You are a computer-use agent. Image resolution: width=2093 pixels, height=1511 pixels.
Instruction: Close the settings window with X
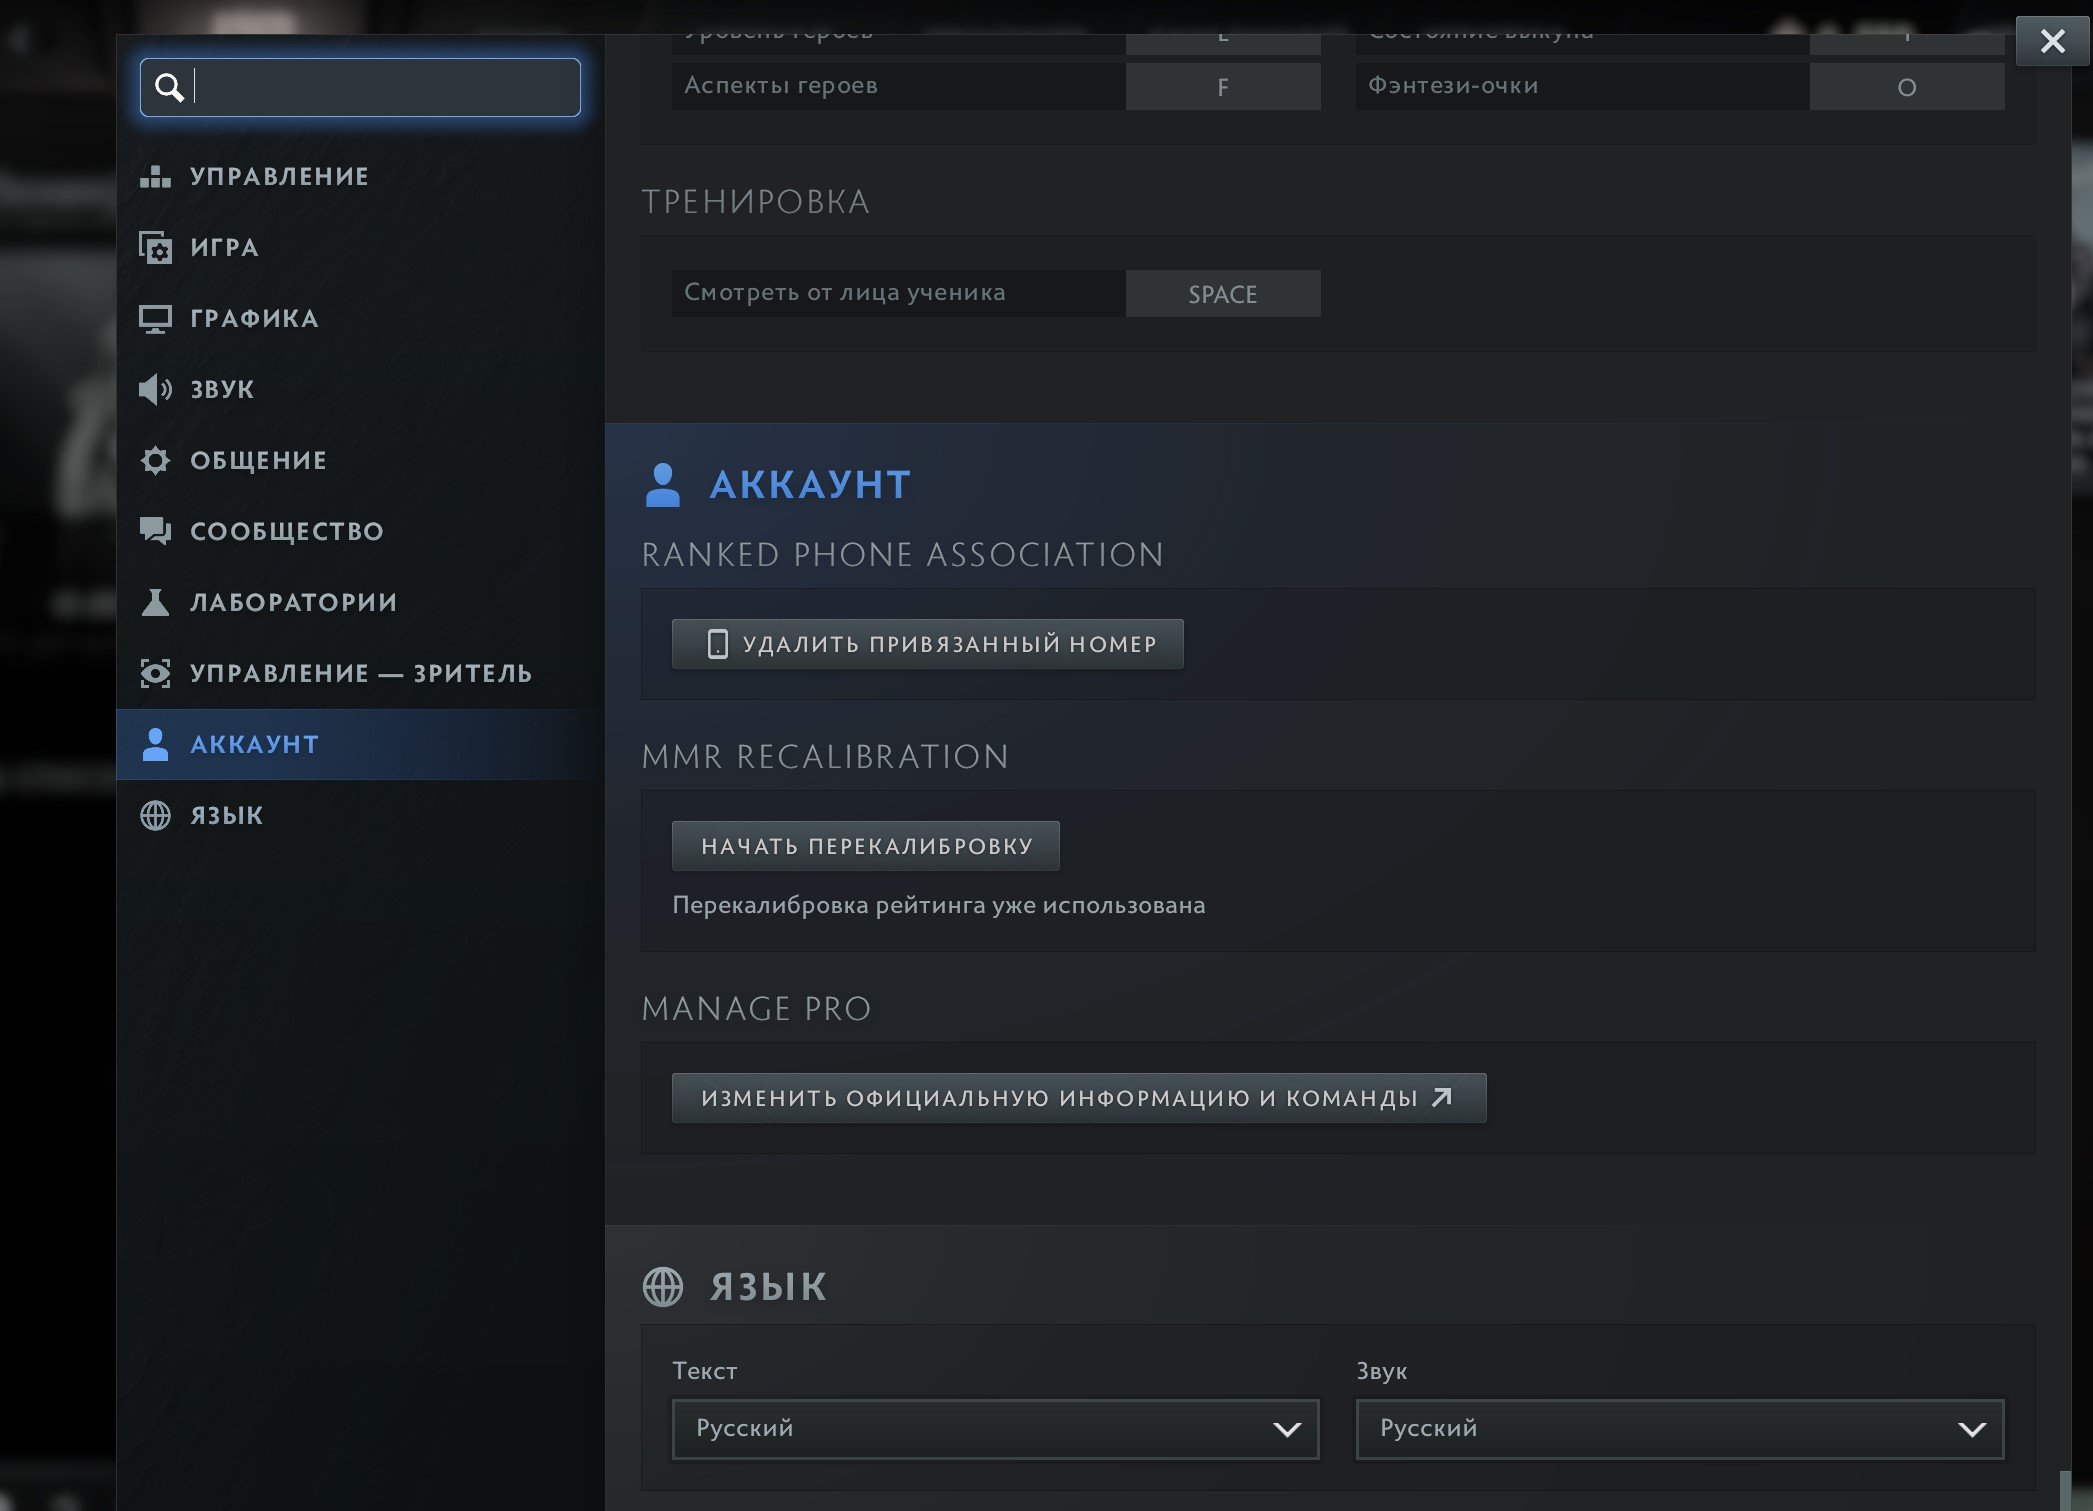click(2052, 41)
